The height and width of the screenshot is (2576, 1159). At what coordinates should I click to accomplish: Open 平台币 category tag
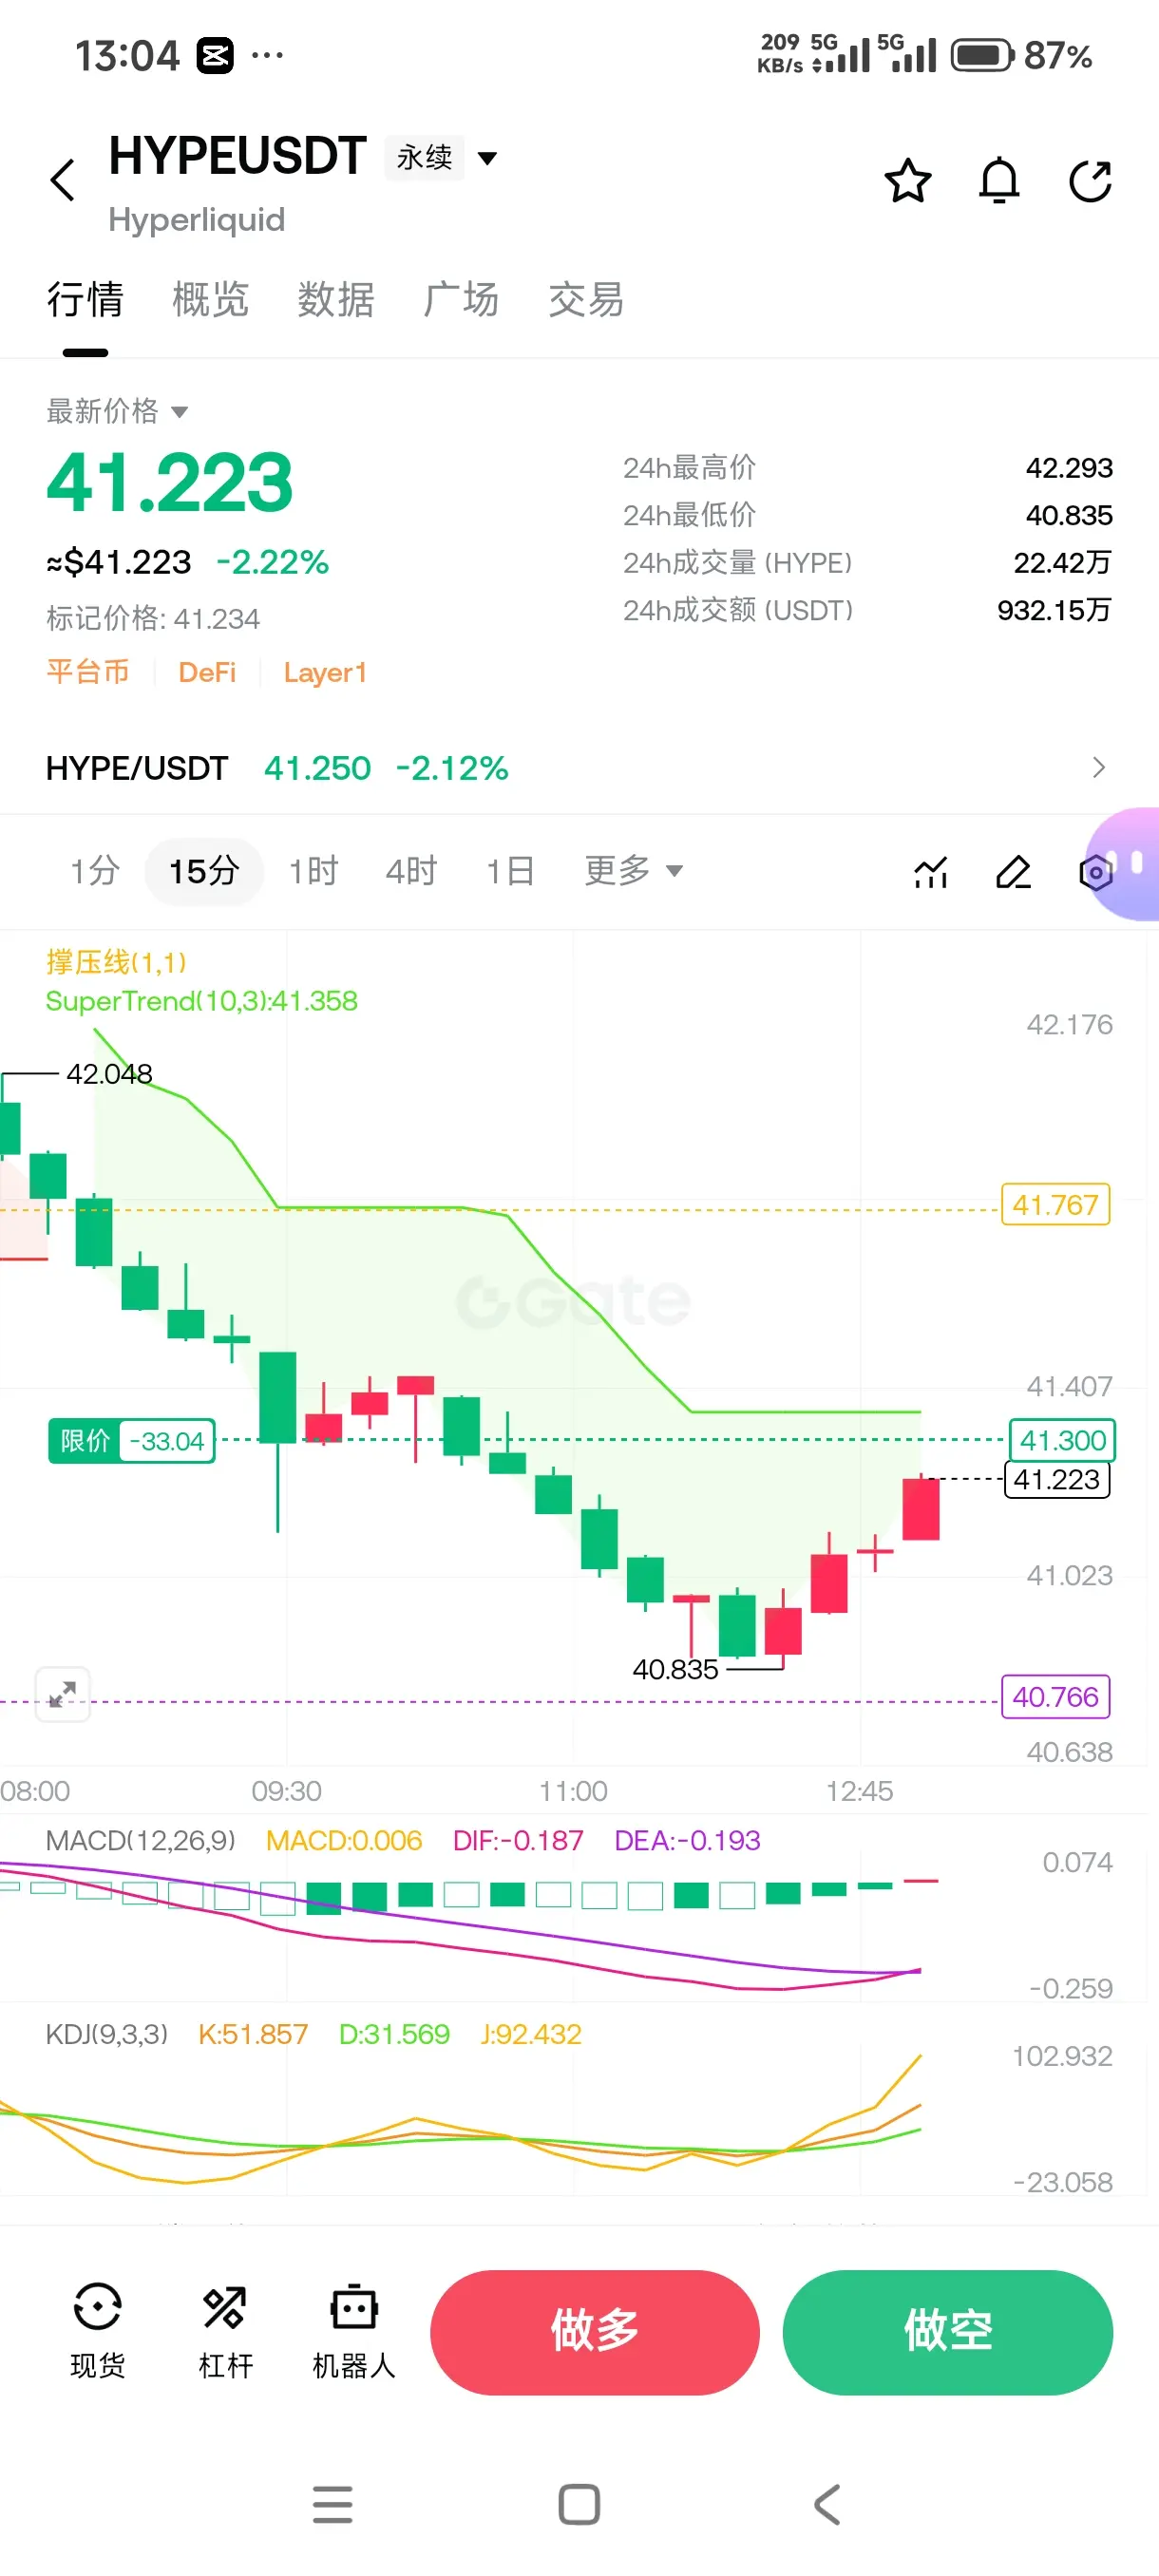(88, 672)
